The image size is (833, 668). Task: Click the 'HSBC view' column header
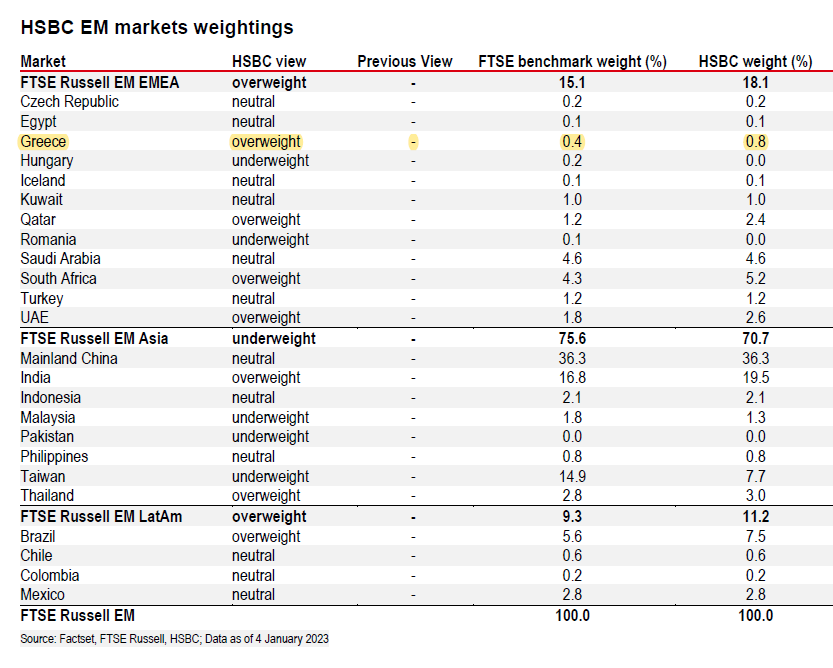tap(269, 61)
